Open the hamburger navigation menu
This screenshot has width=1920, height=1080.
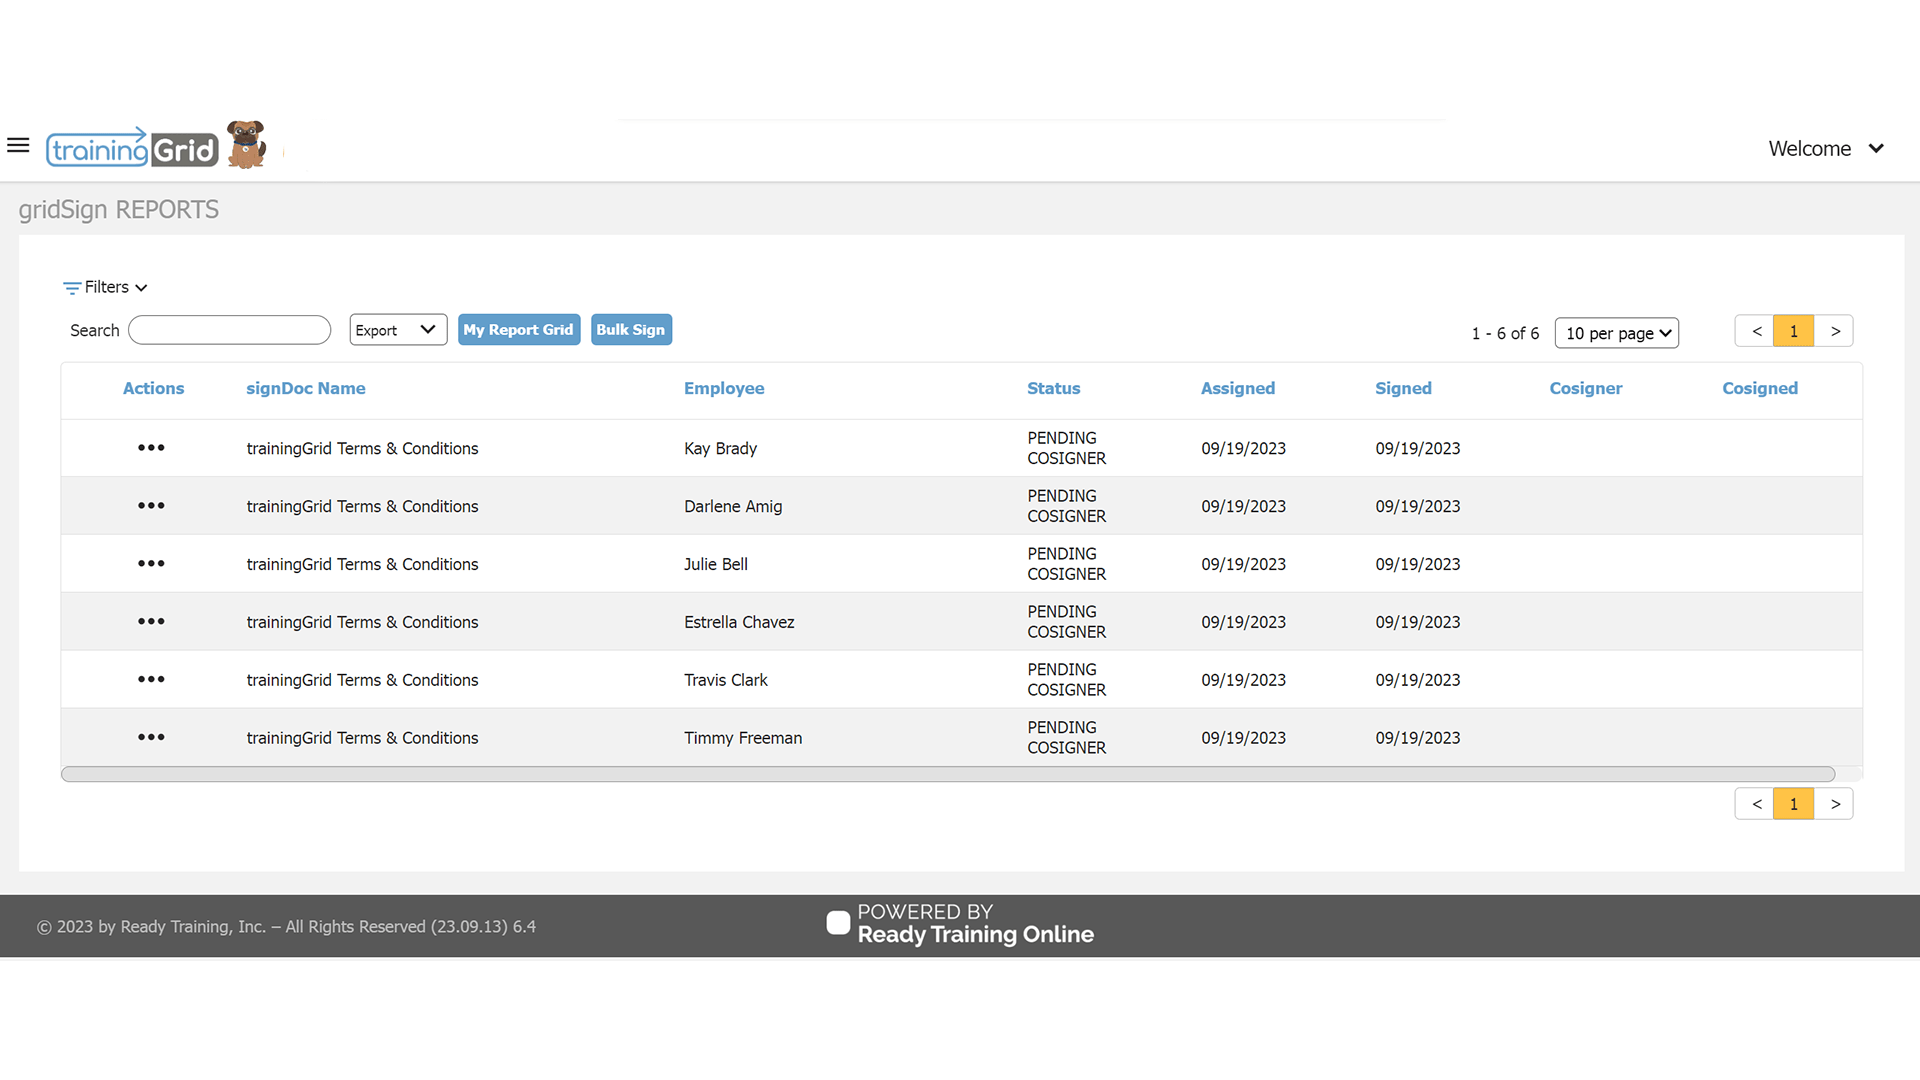pyautogui.click(x=18, y=146)
